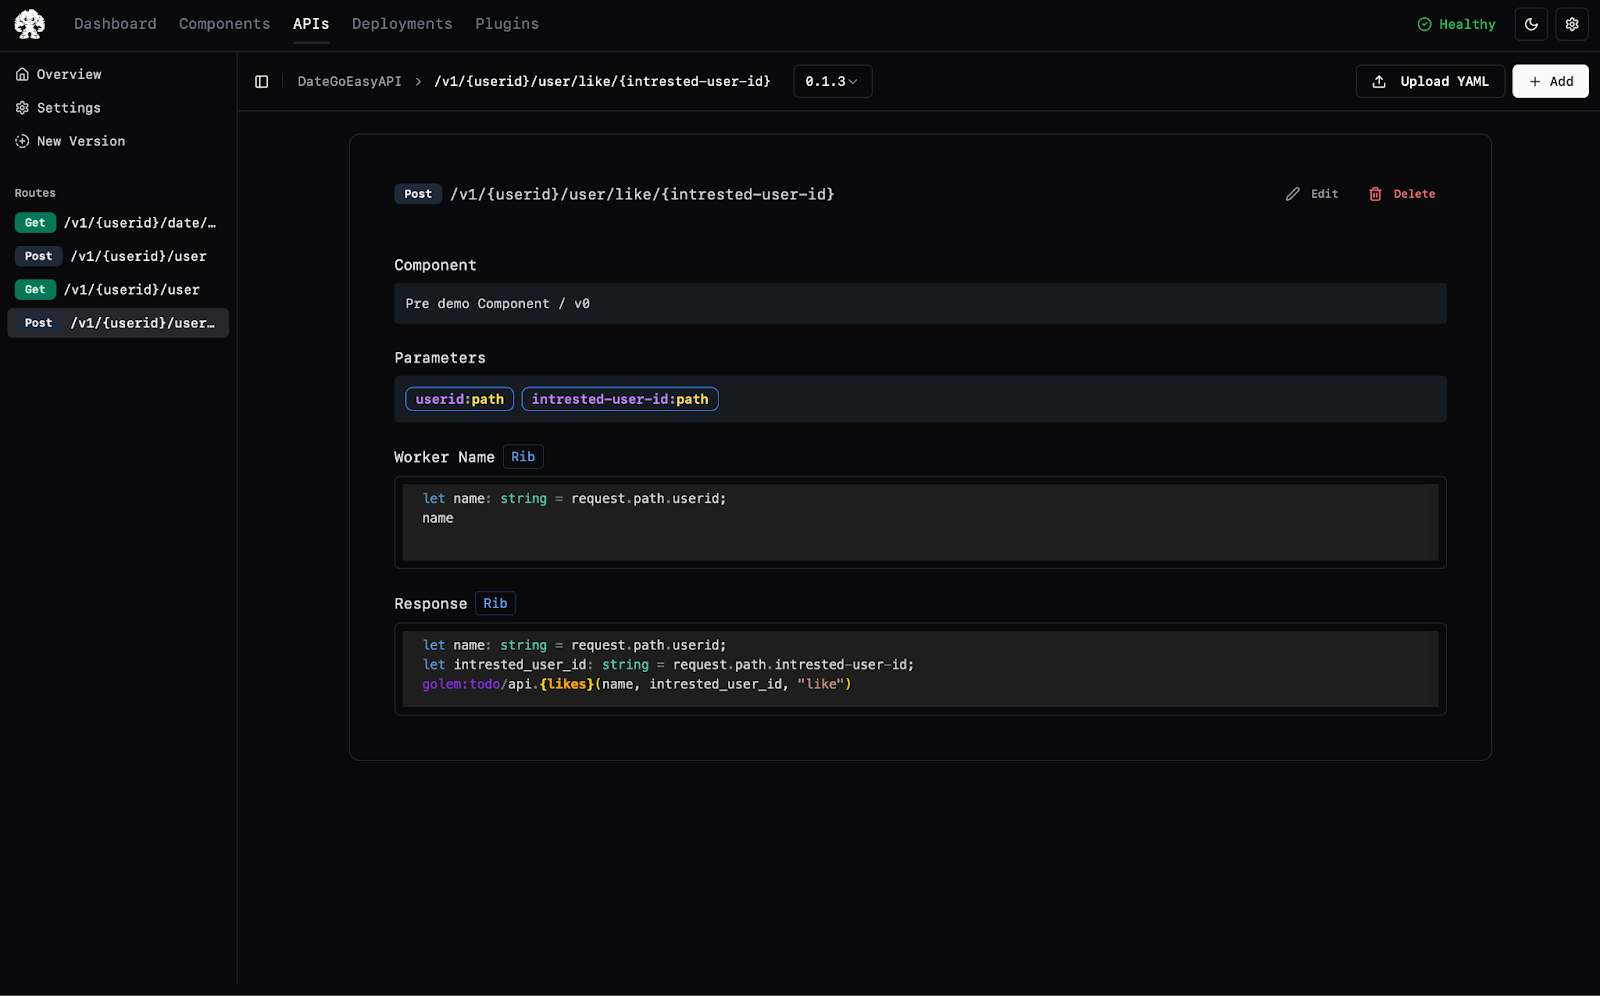This screenshot has width=1600, height=996.
Task: Click the Pre demo Component / v0 field
Action: 920,304
